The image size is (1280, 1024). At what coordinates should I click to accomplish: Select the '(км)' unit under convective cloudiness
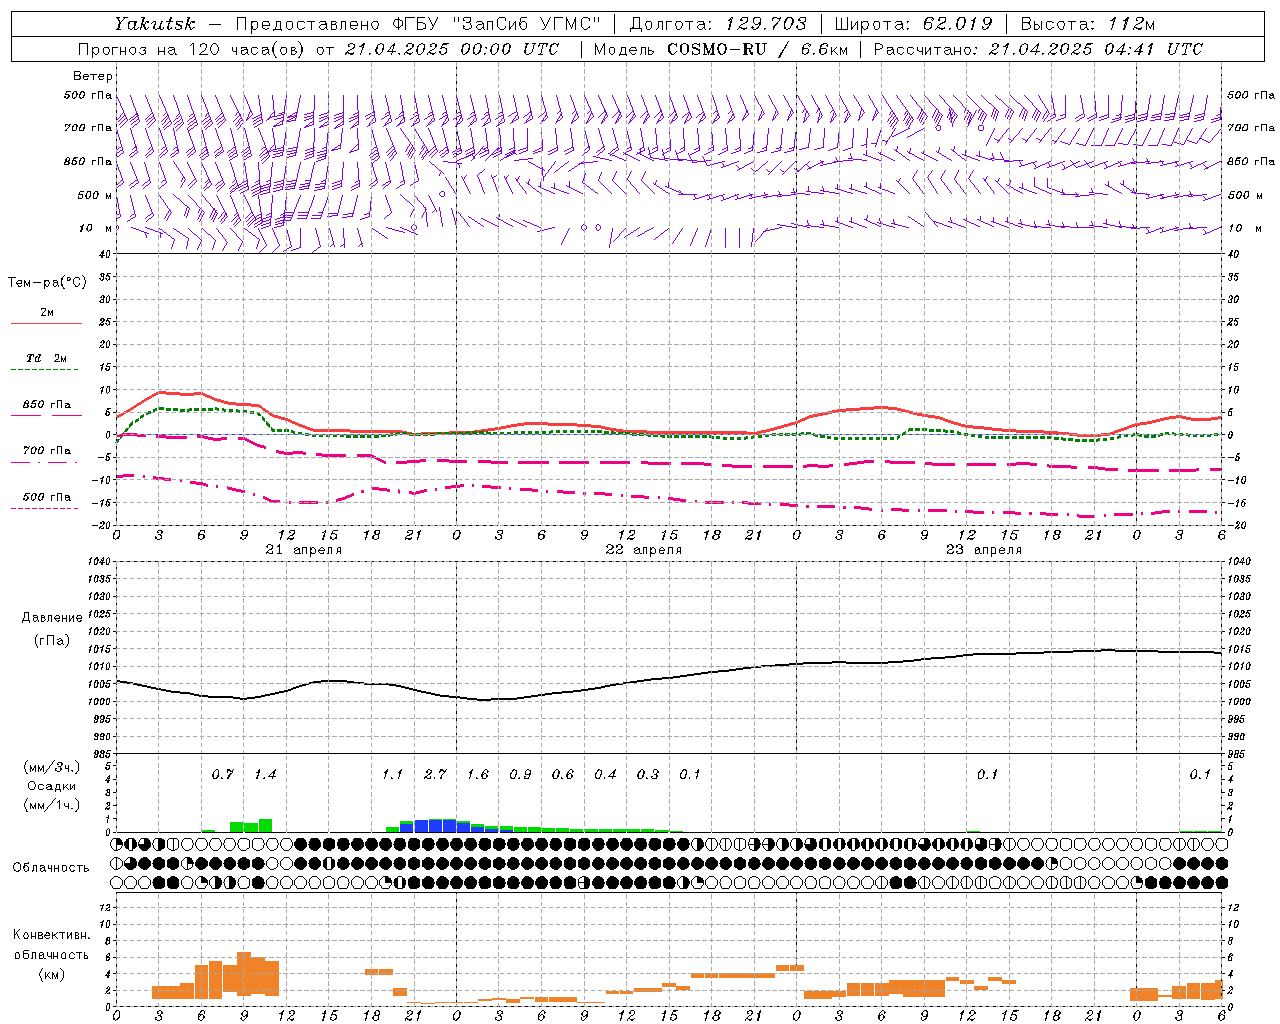pyautogui.click(x=51, y=974)
